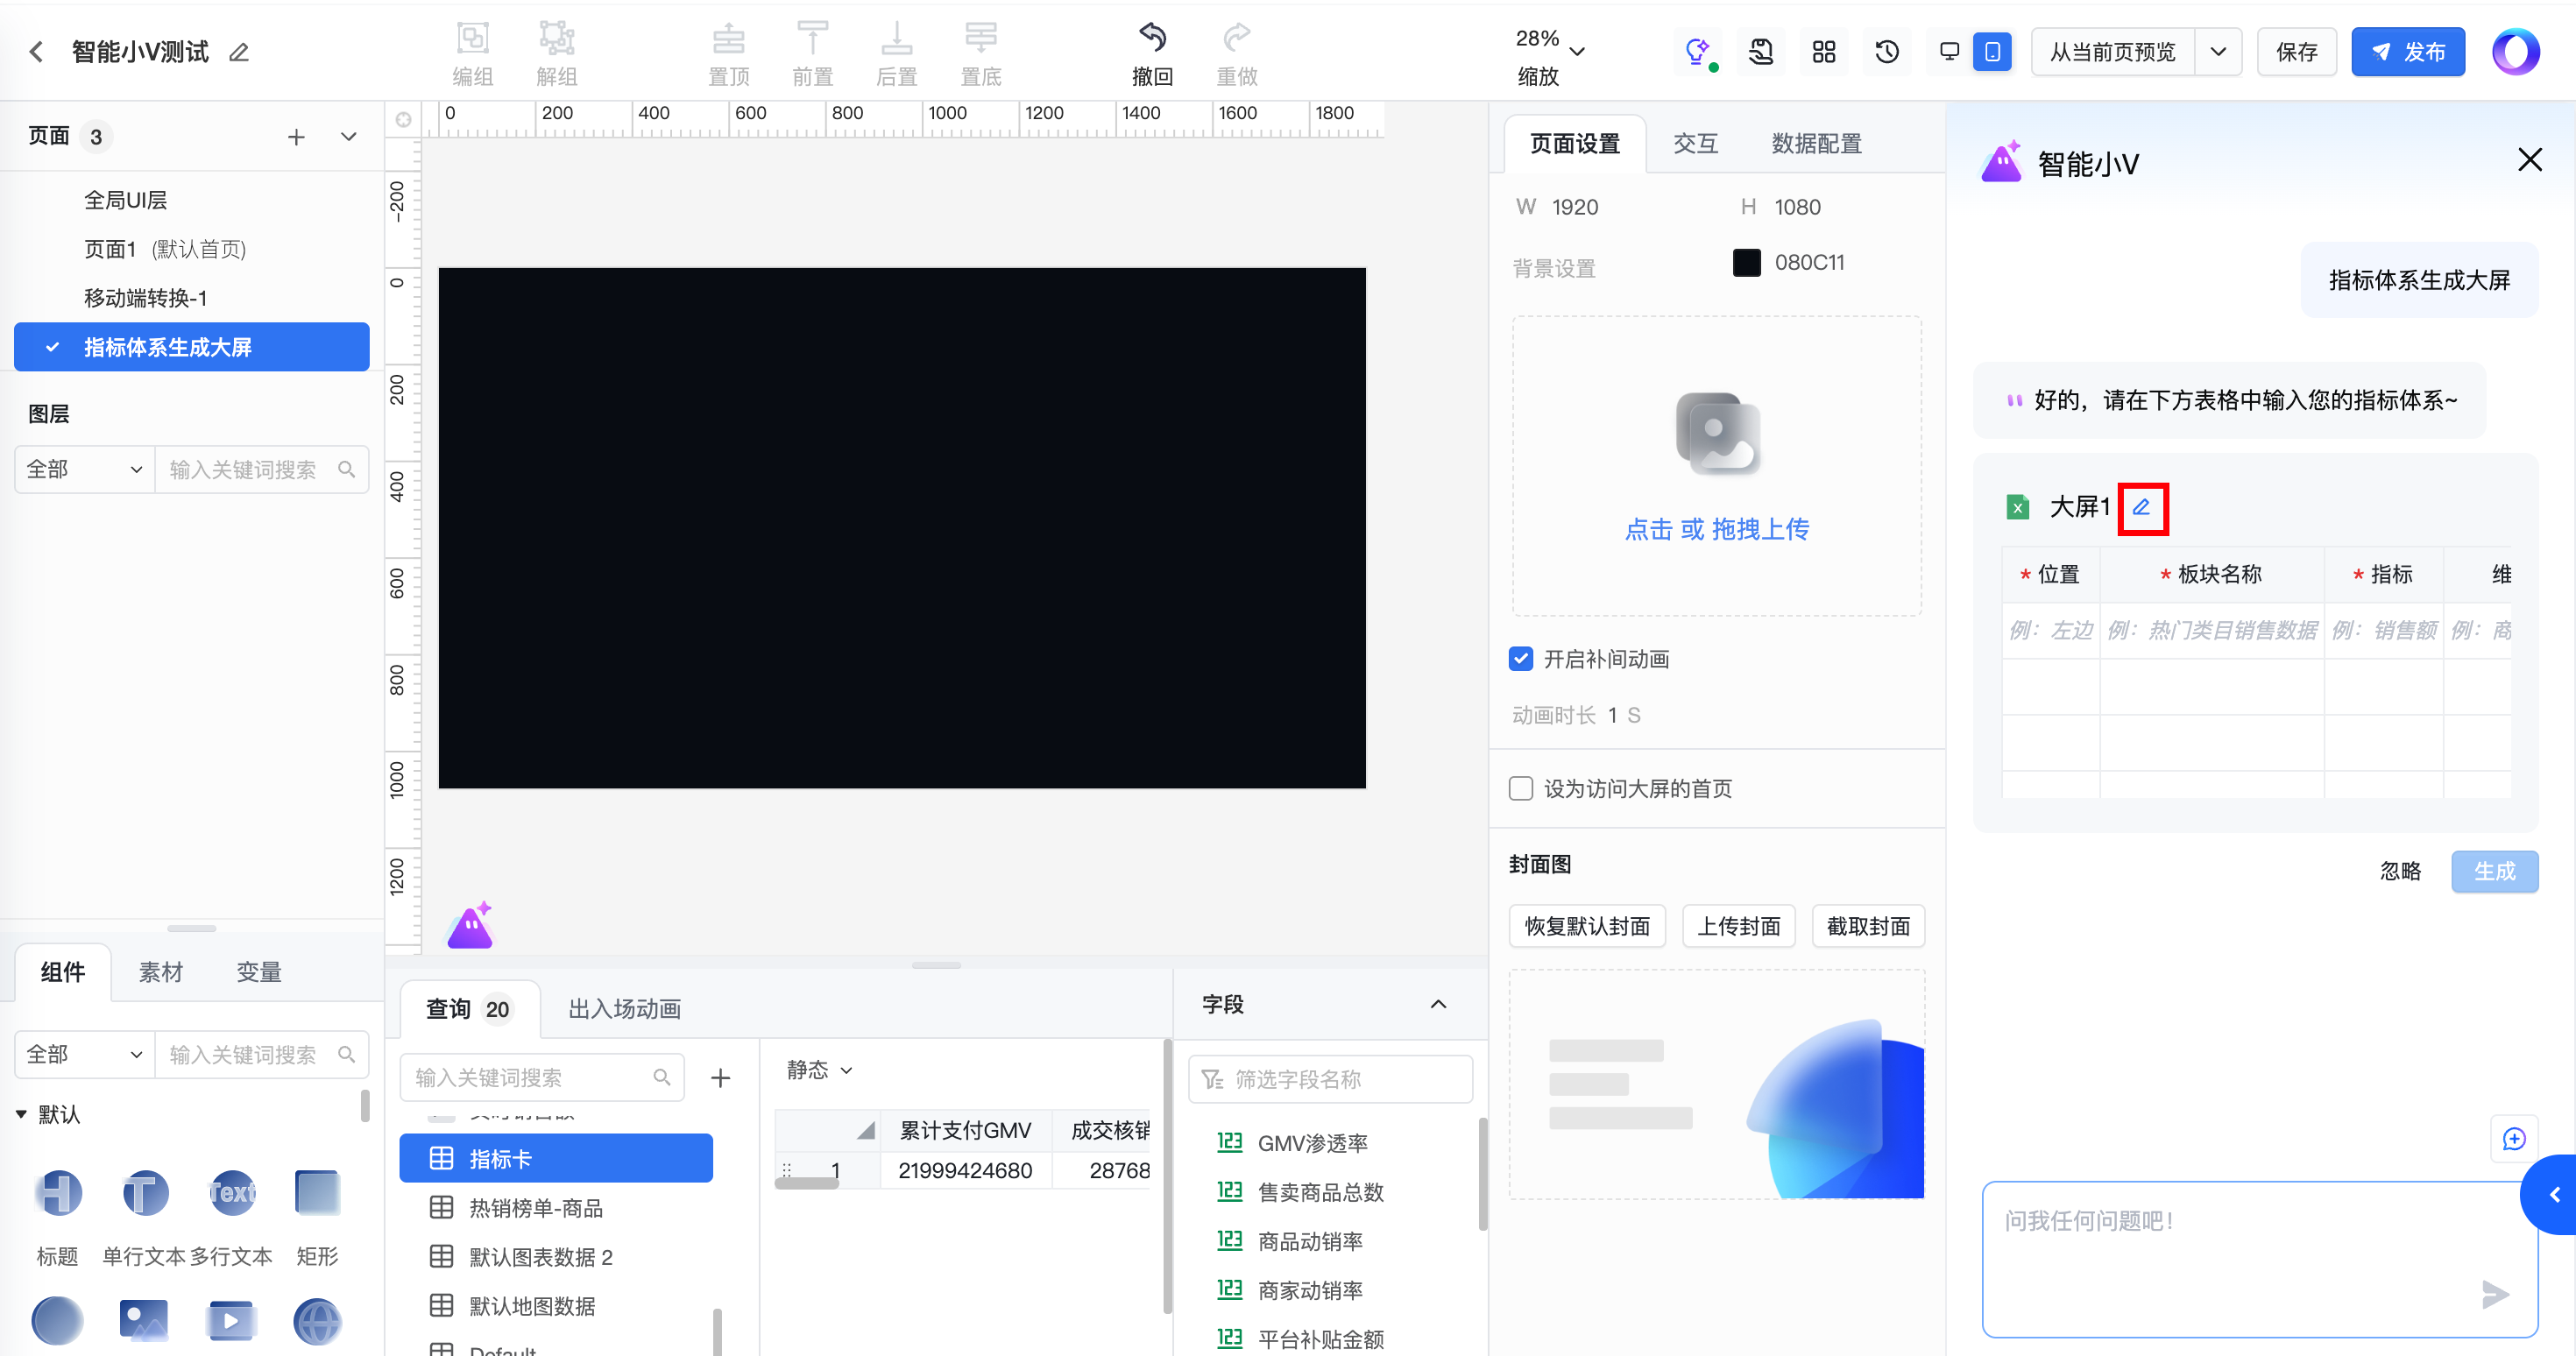Disable the 开启补间动画 checkbox
The width and height of the screenshot is (2576, 1356).
(1520, 659)
